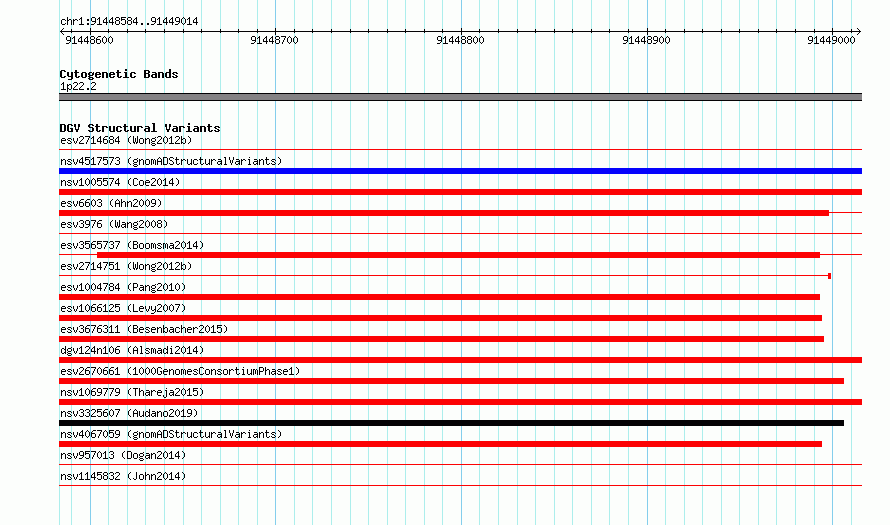Click the dgv124n106 (Alsmadi2014) label

[132, 350]
